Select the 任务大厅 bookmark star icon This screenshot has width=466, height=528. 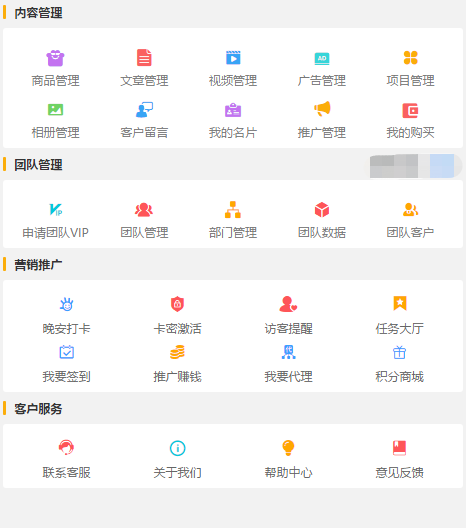pyautogui.click(x=400, y=303)
